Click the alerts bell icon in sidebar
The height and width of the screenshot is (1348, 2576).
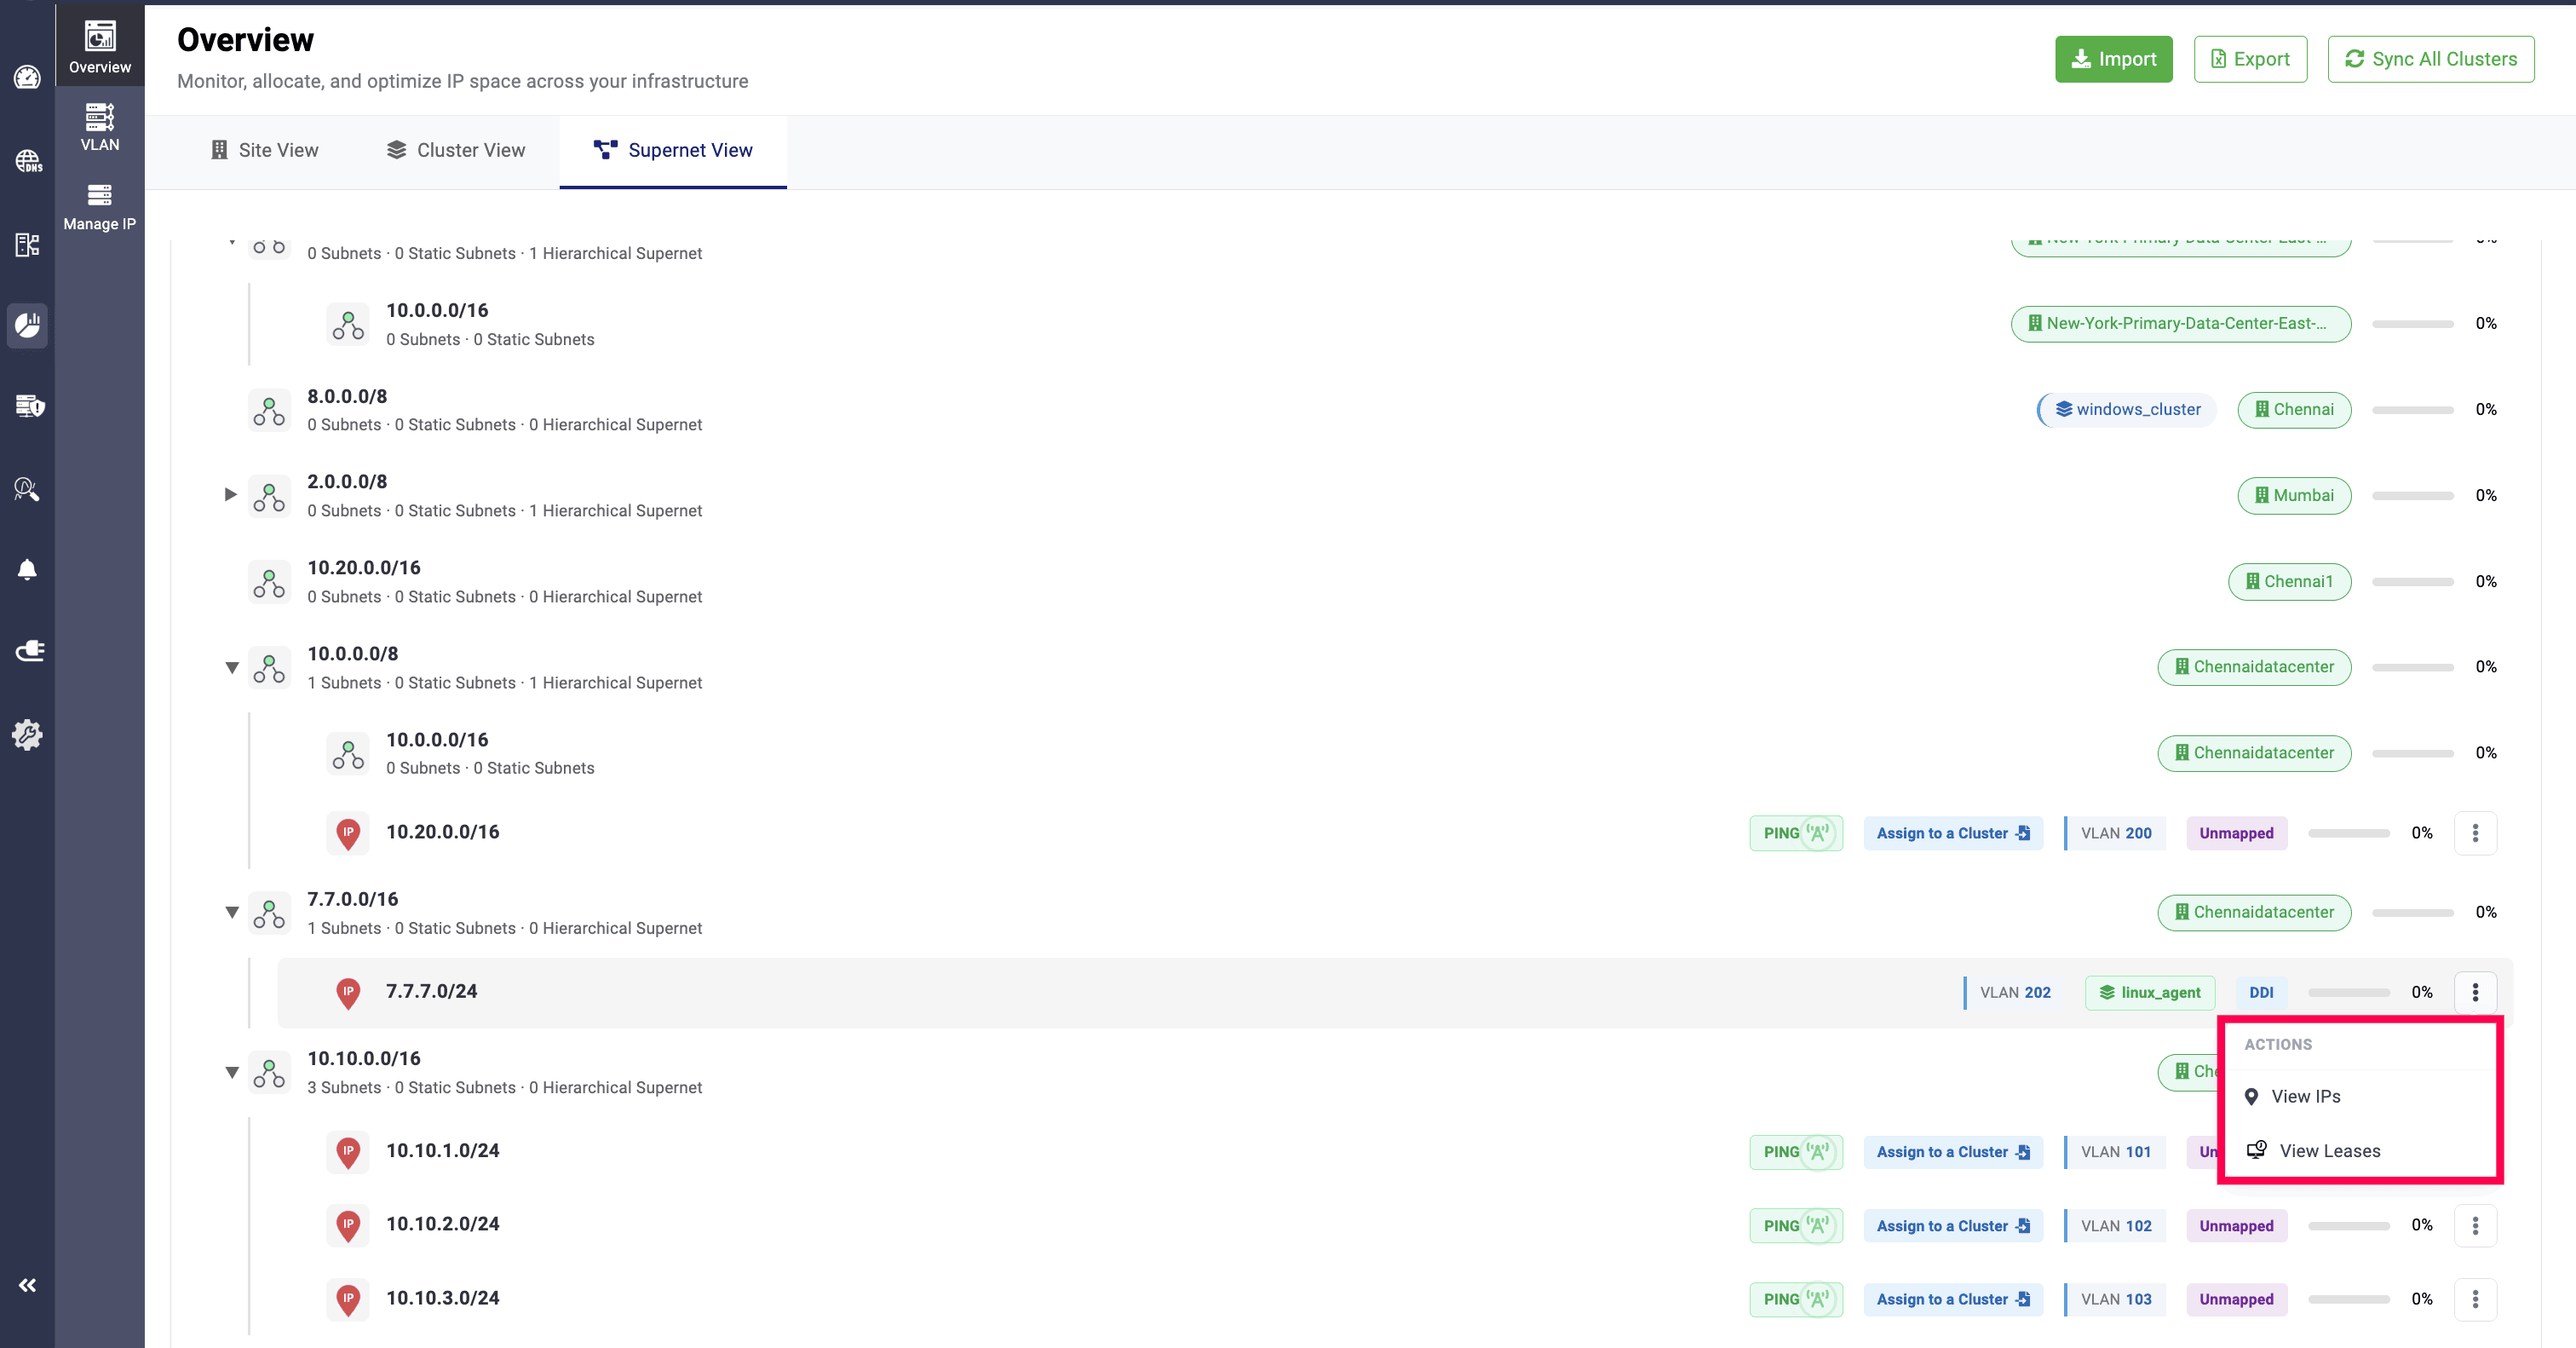27,570
